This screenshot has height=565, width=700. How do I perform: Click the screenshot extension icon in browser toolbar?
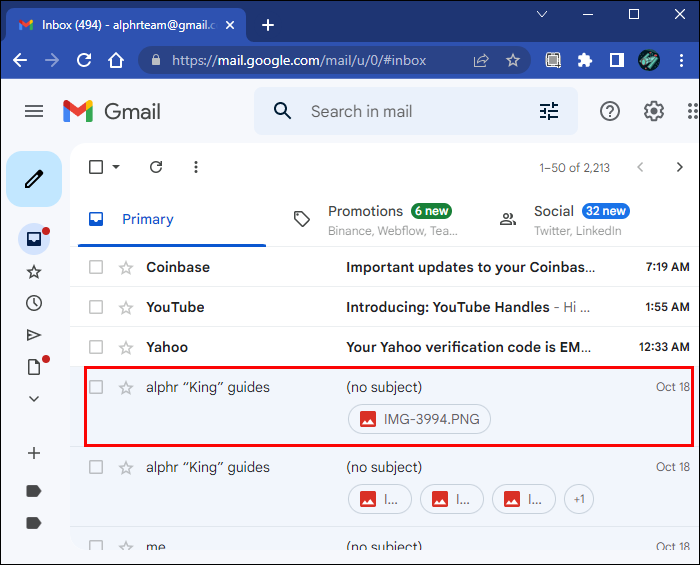(553, 60)
